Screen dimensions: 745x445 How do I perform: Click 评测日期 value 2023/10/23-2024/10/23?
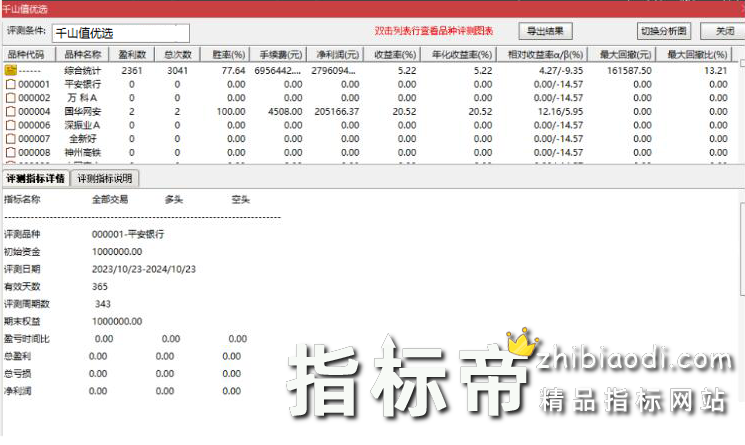143,269
